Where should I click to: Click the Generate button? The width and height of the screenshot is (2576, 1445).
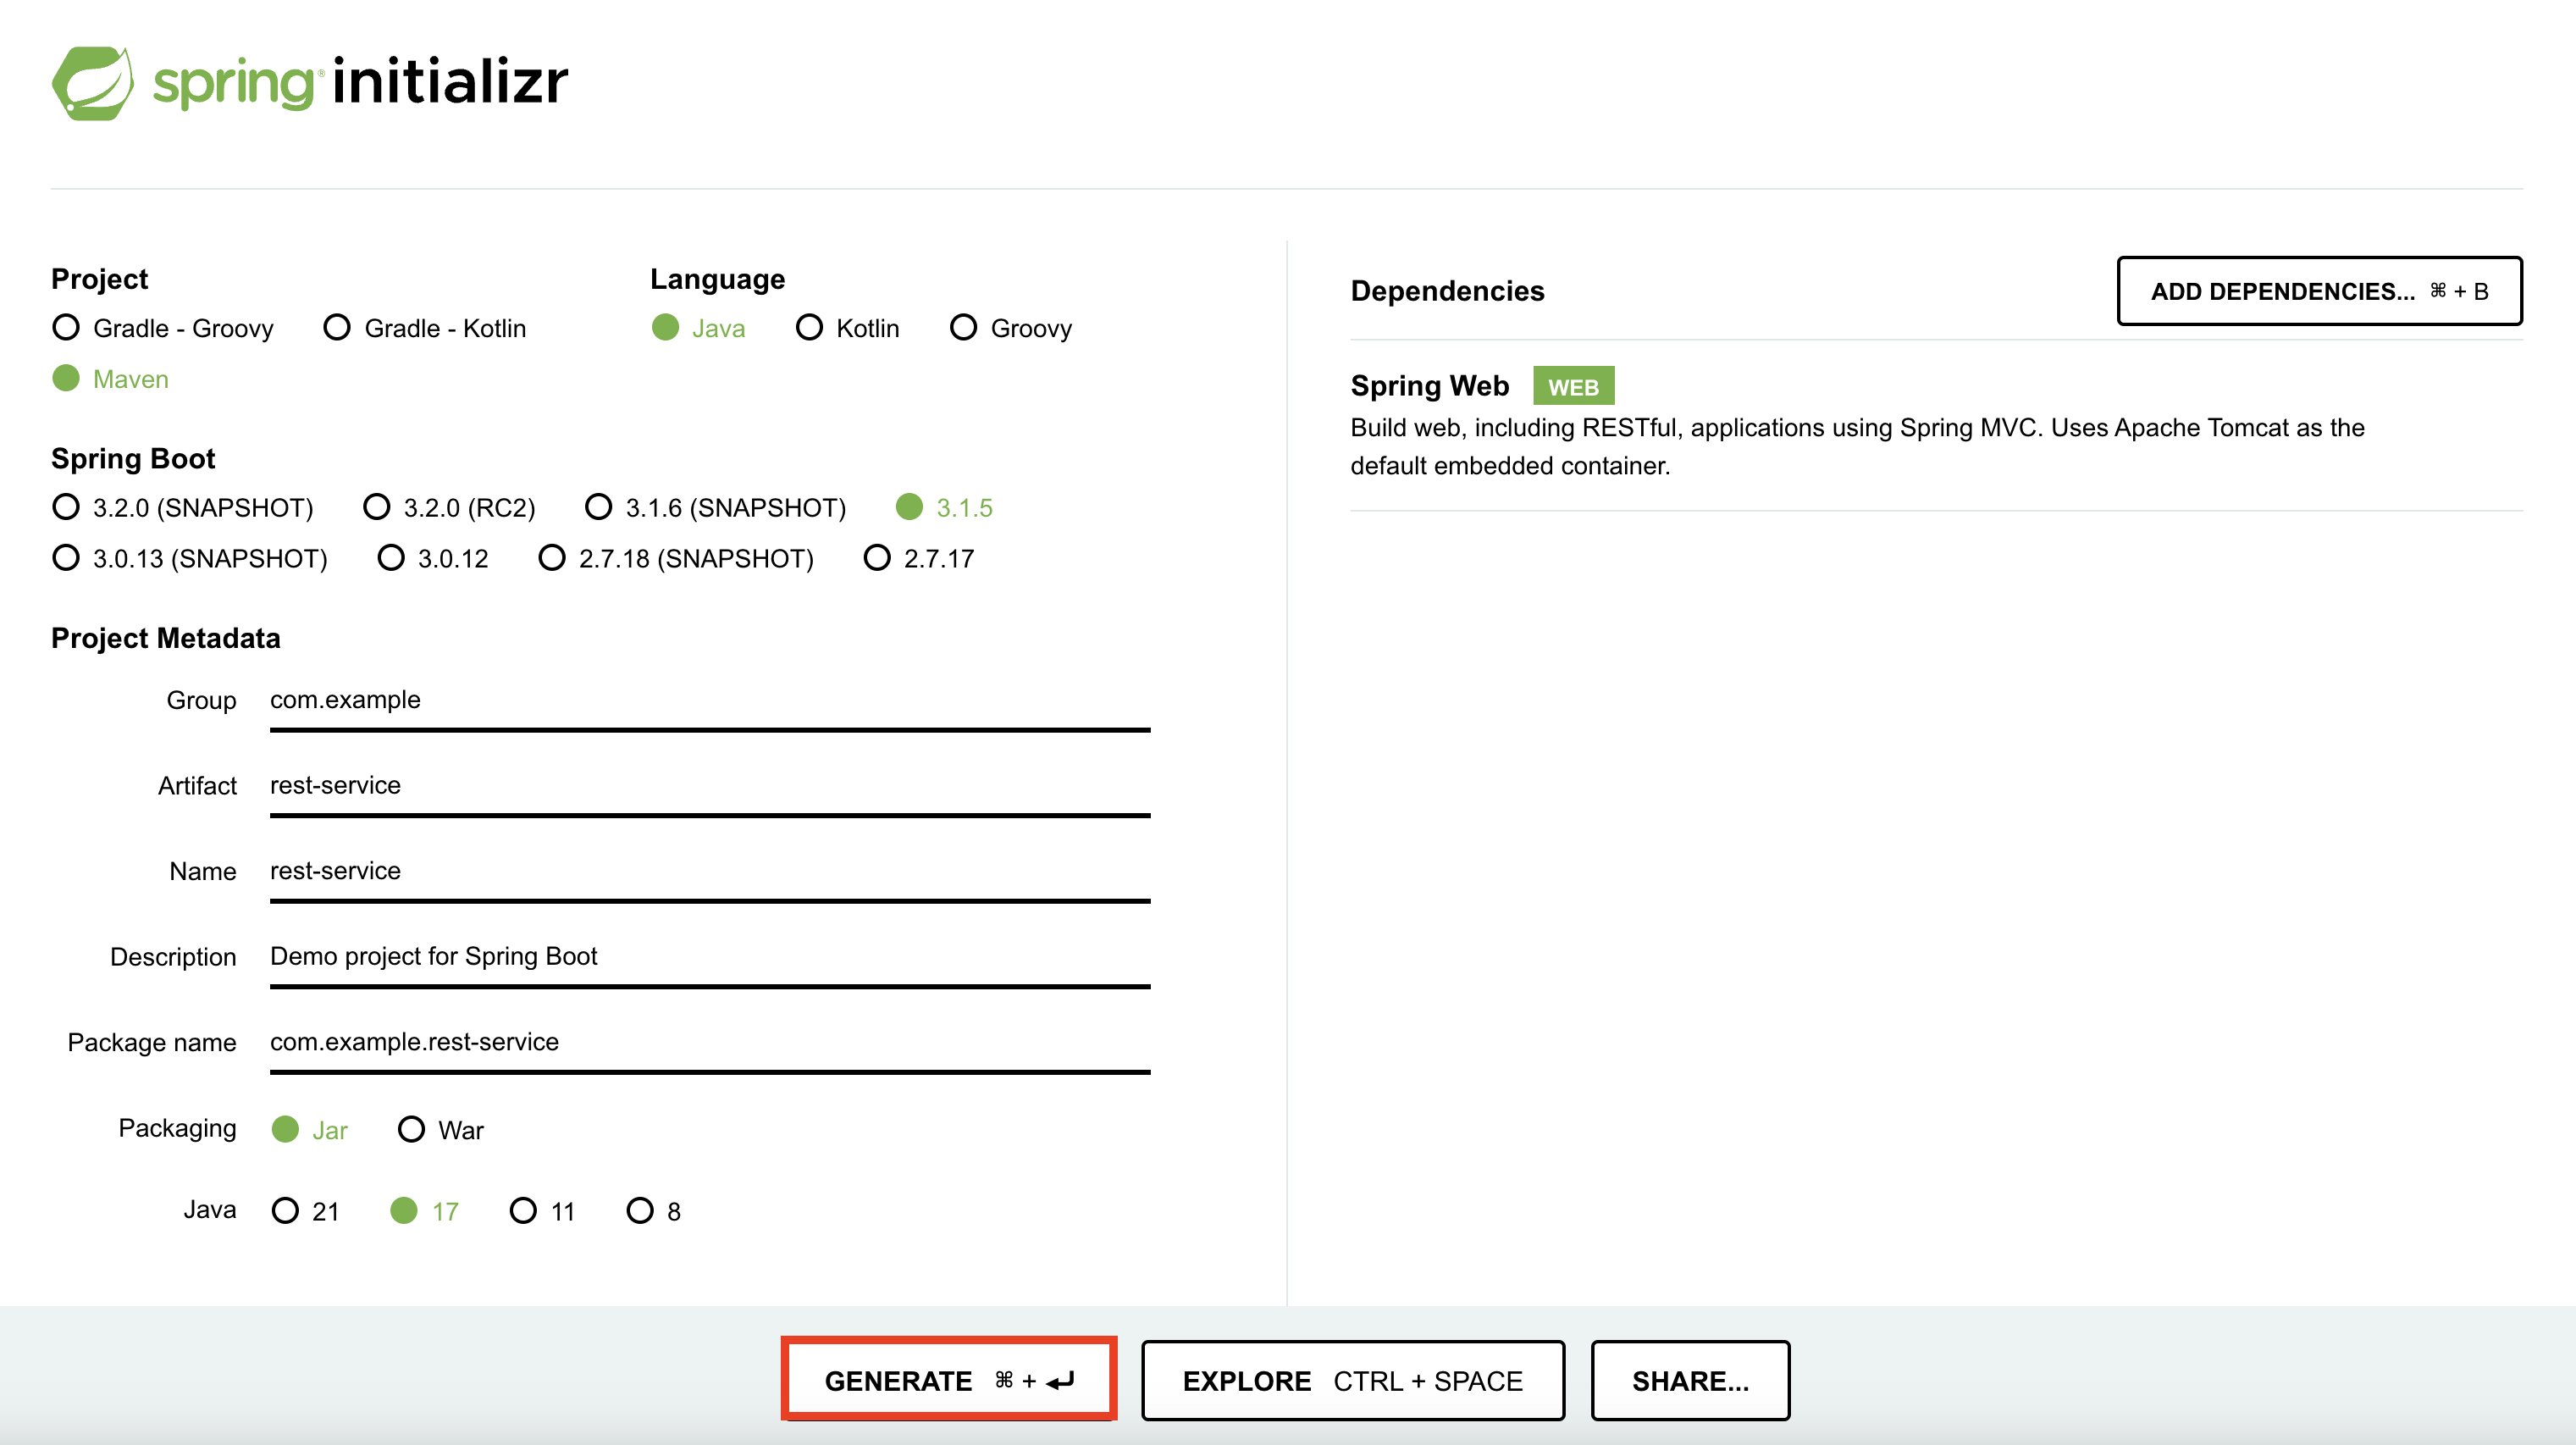pos(948,1380)
